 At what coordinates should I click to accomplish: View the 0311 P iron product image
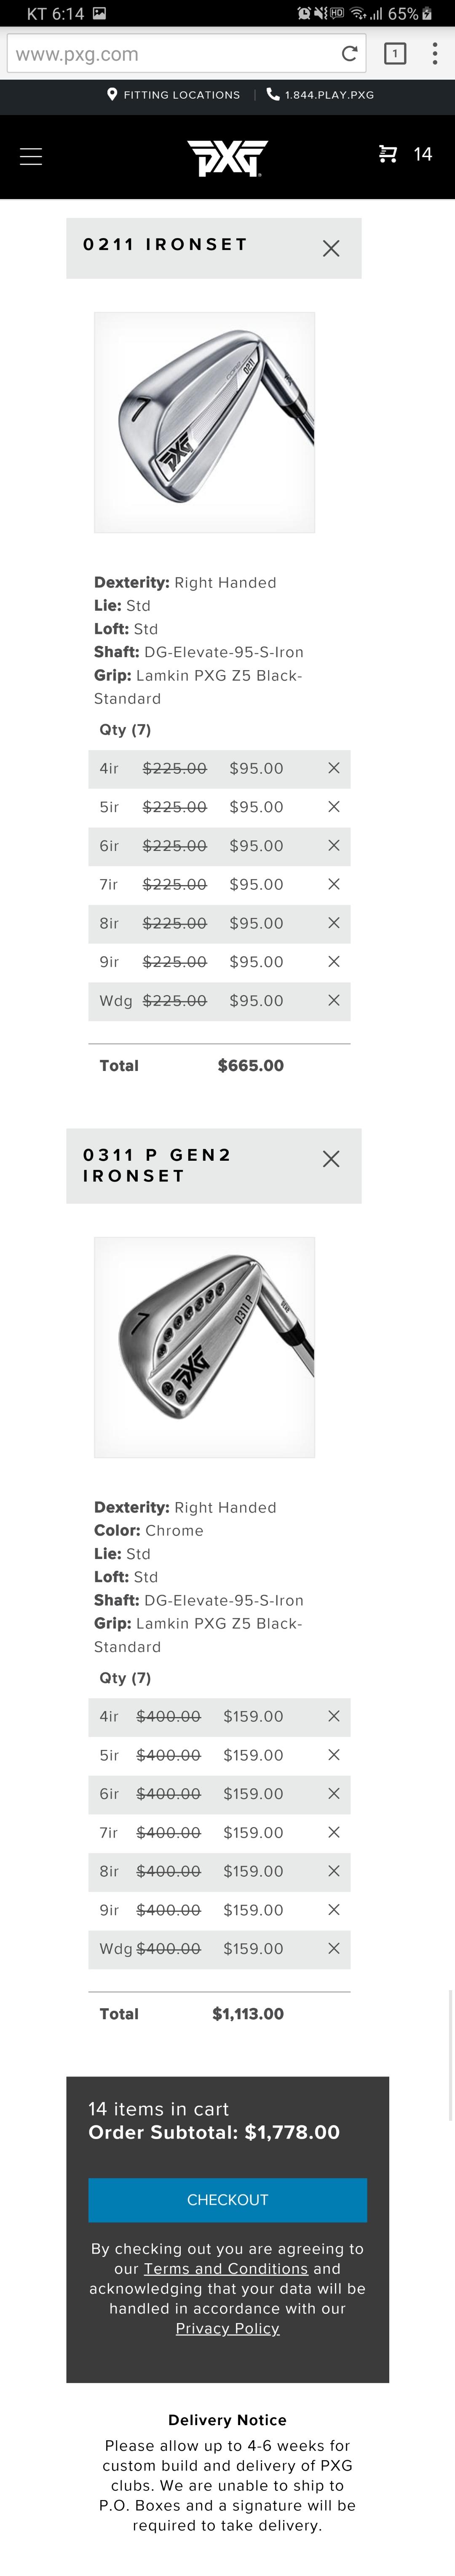coord(204,1347)
